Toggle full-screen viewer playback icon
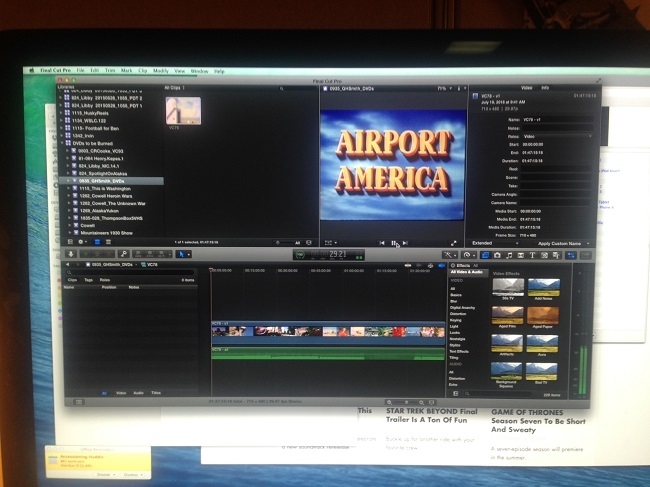The height and width of the screenshot is (487, 650). (453, 242)
